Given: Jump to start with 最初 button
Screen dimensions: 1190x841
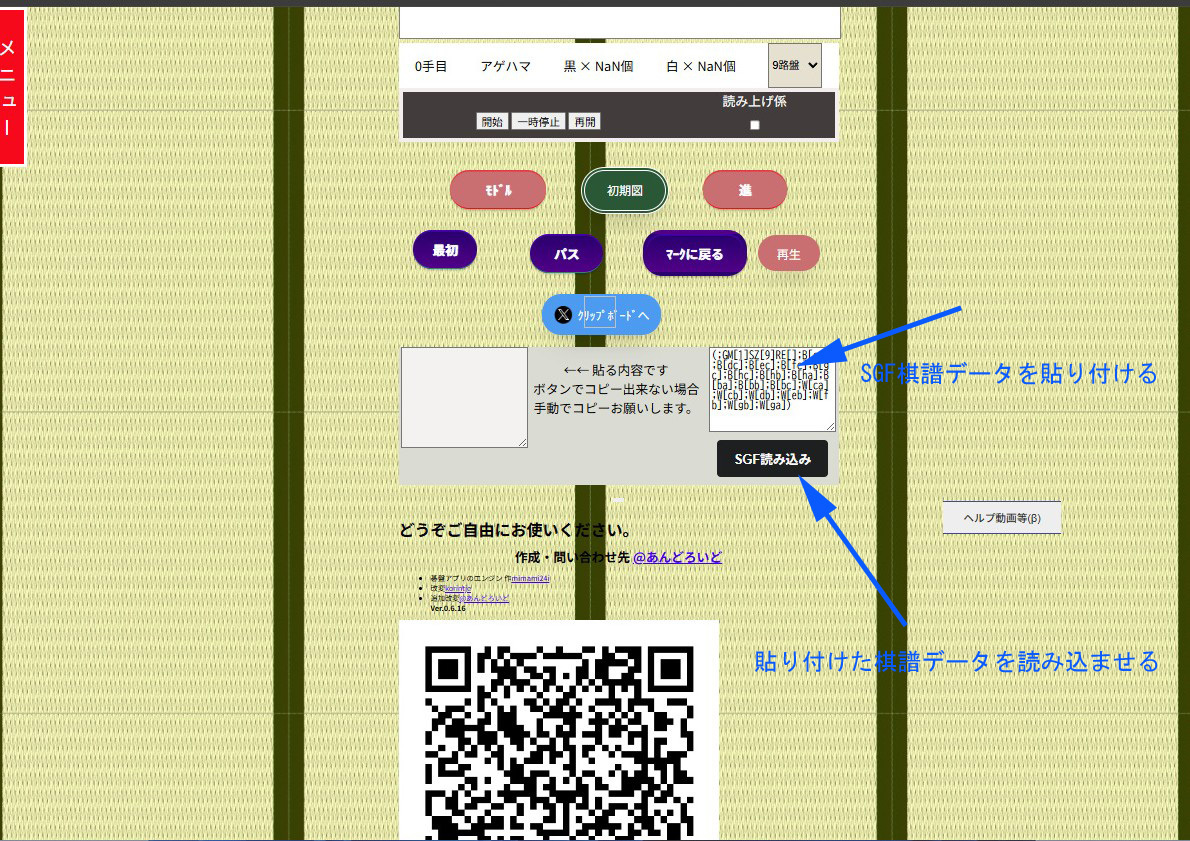Looking at the screenshot, I should (445, 250).
